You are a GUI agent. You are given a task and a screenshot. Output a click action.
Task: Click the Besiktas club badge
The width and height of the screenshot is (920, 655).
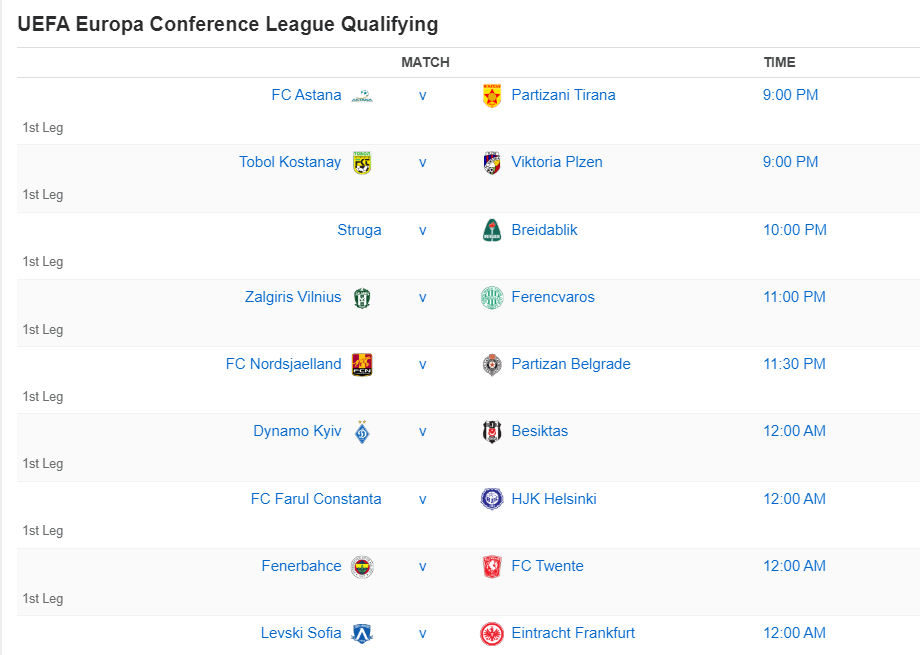491,431
